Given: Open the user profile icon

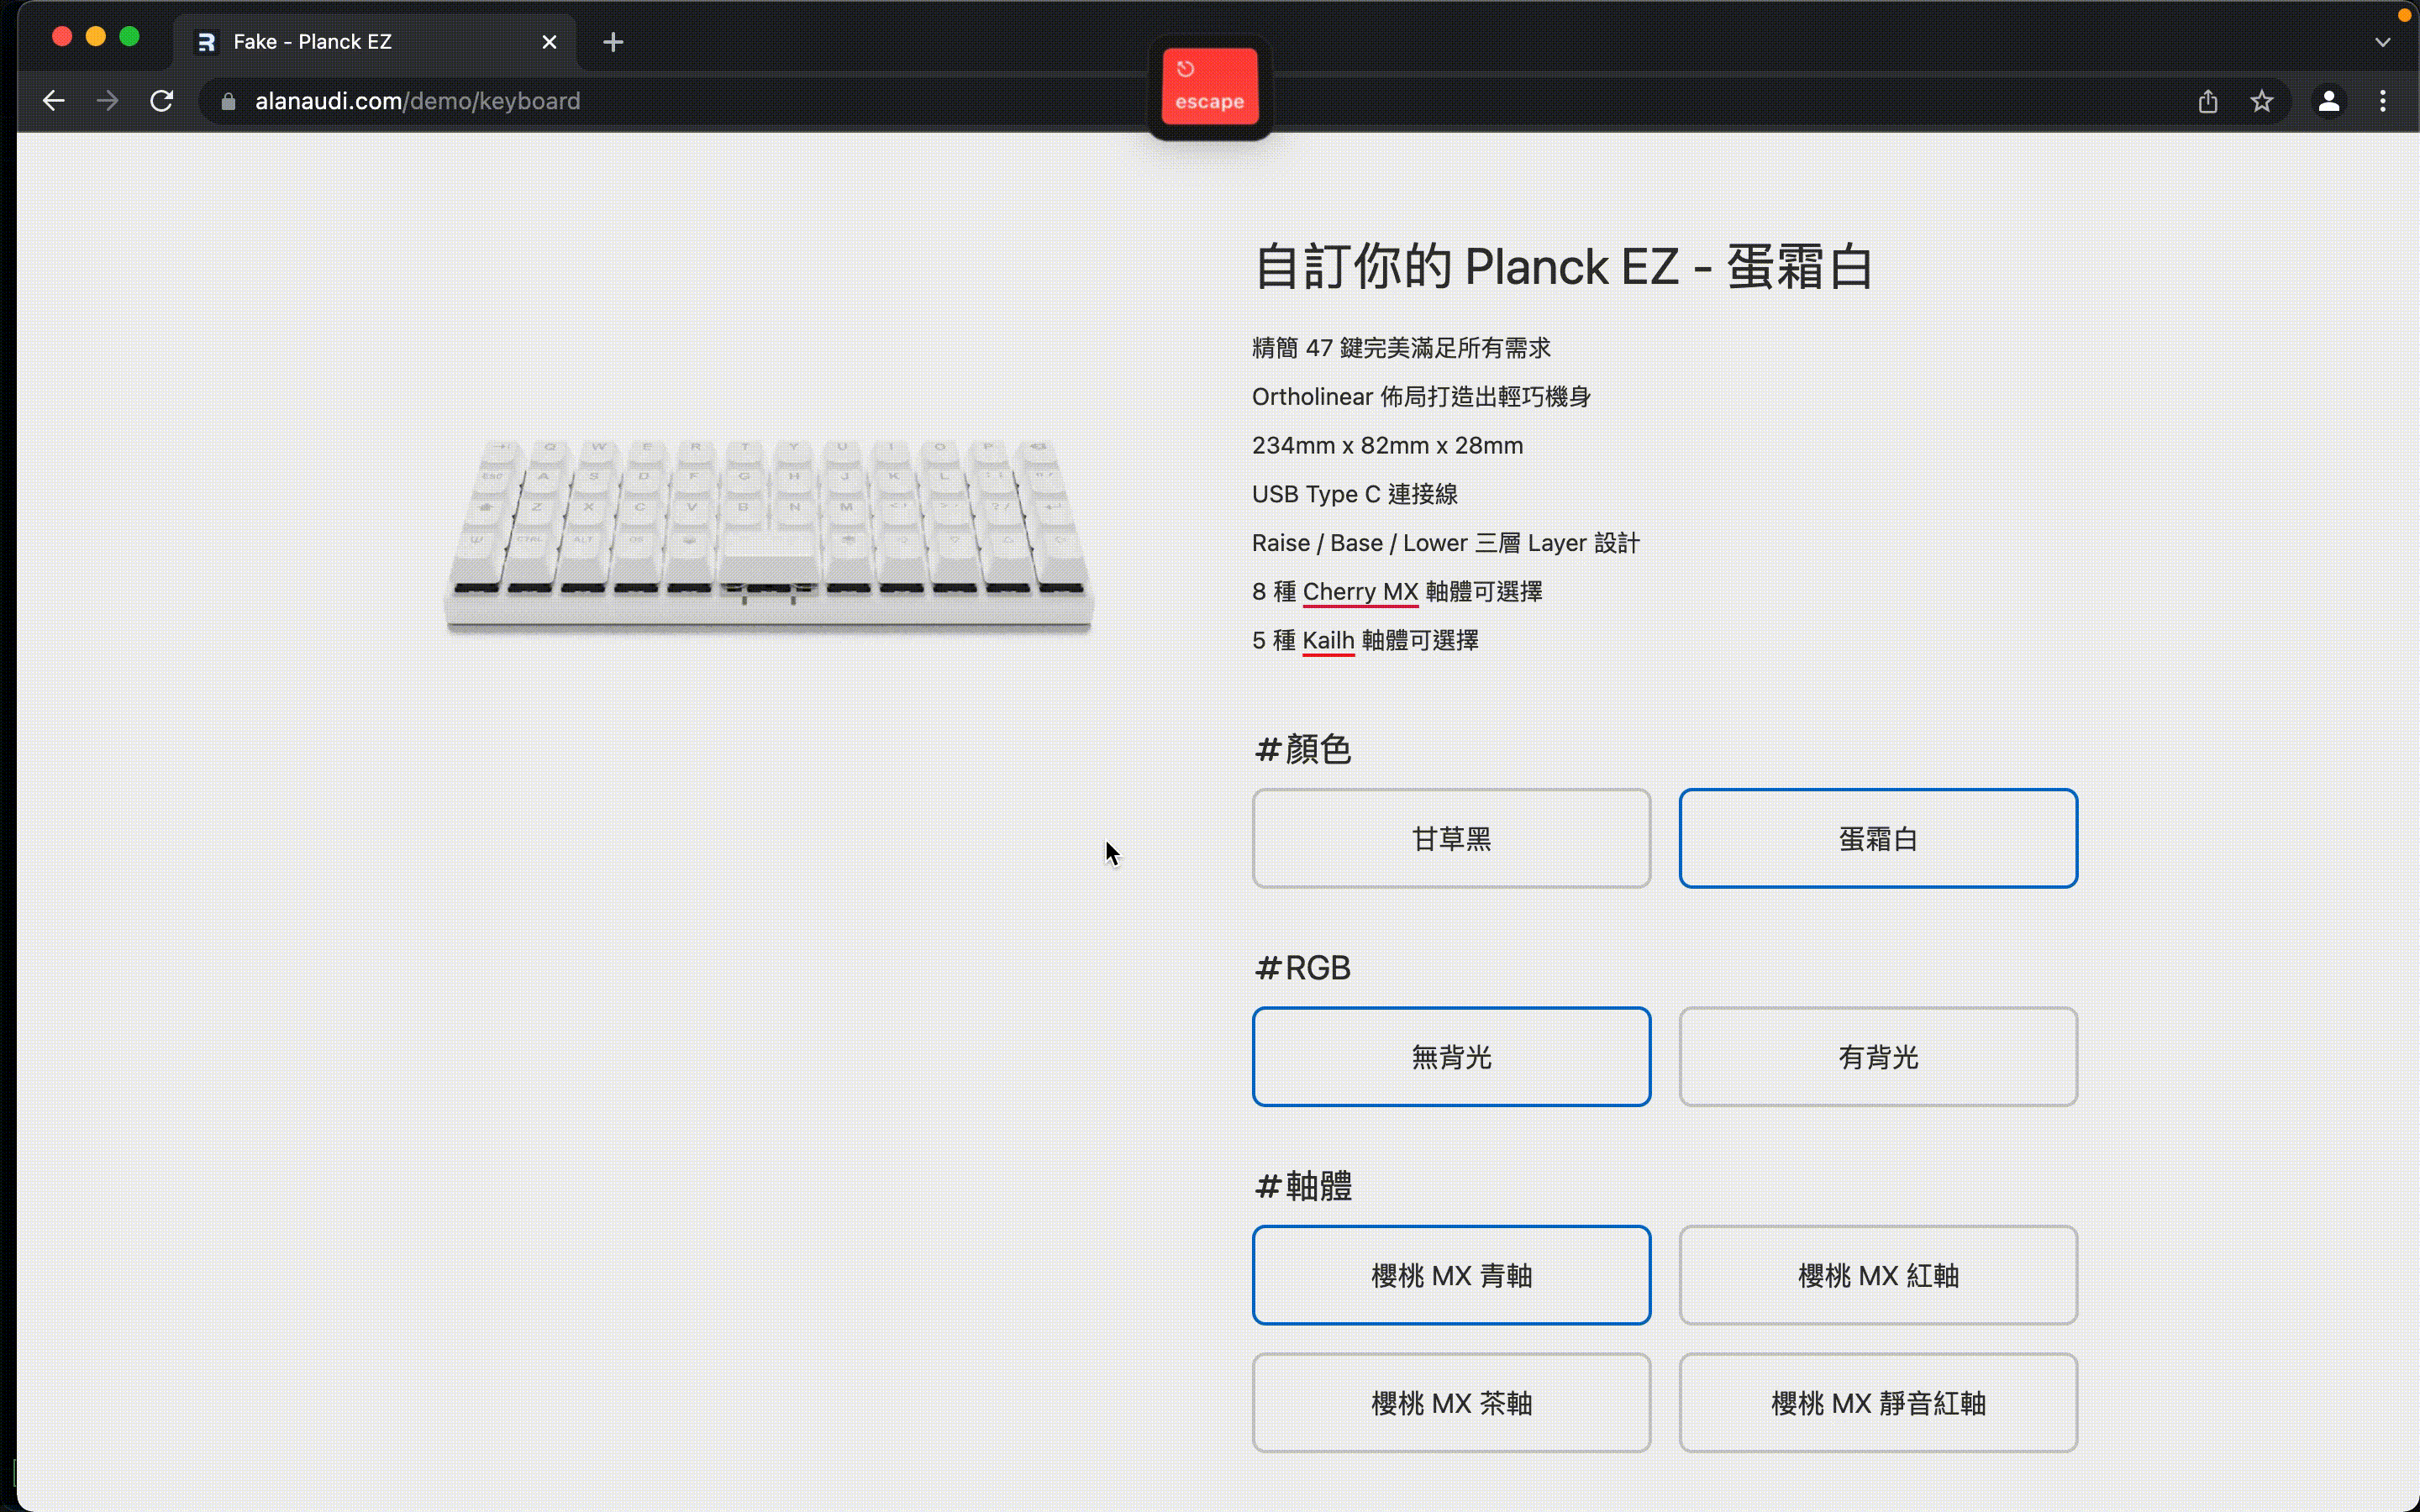Looking at the screenshot, I should 2329,101.
